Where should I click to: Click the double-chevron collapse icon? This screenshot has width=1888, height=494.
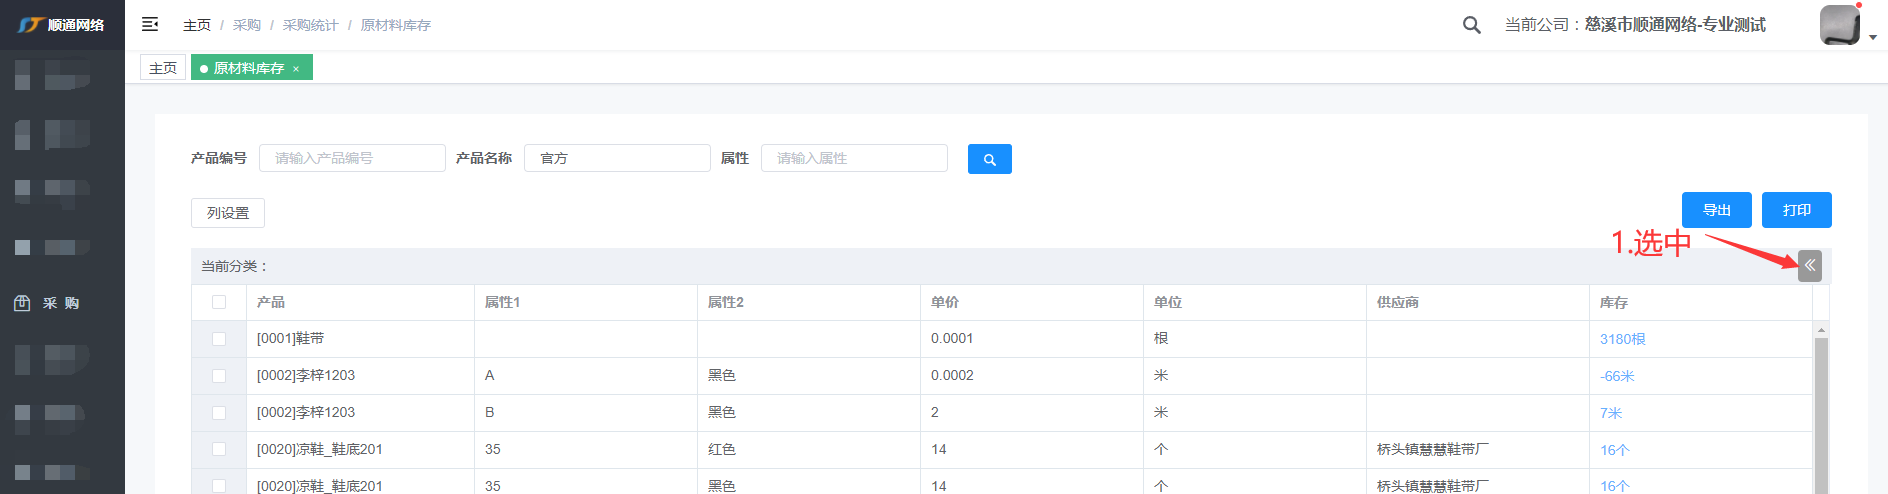click(x=1809, y=266)
